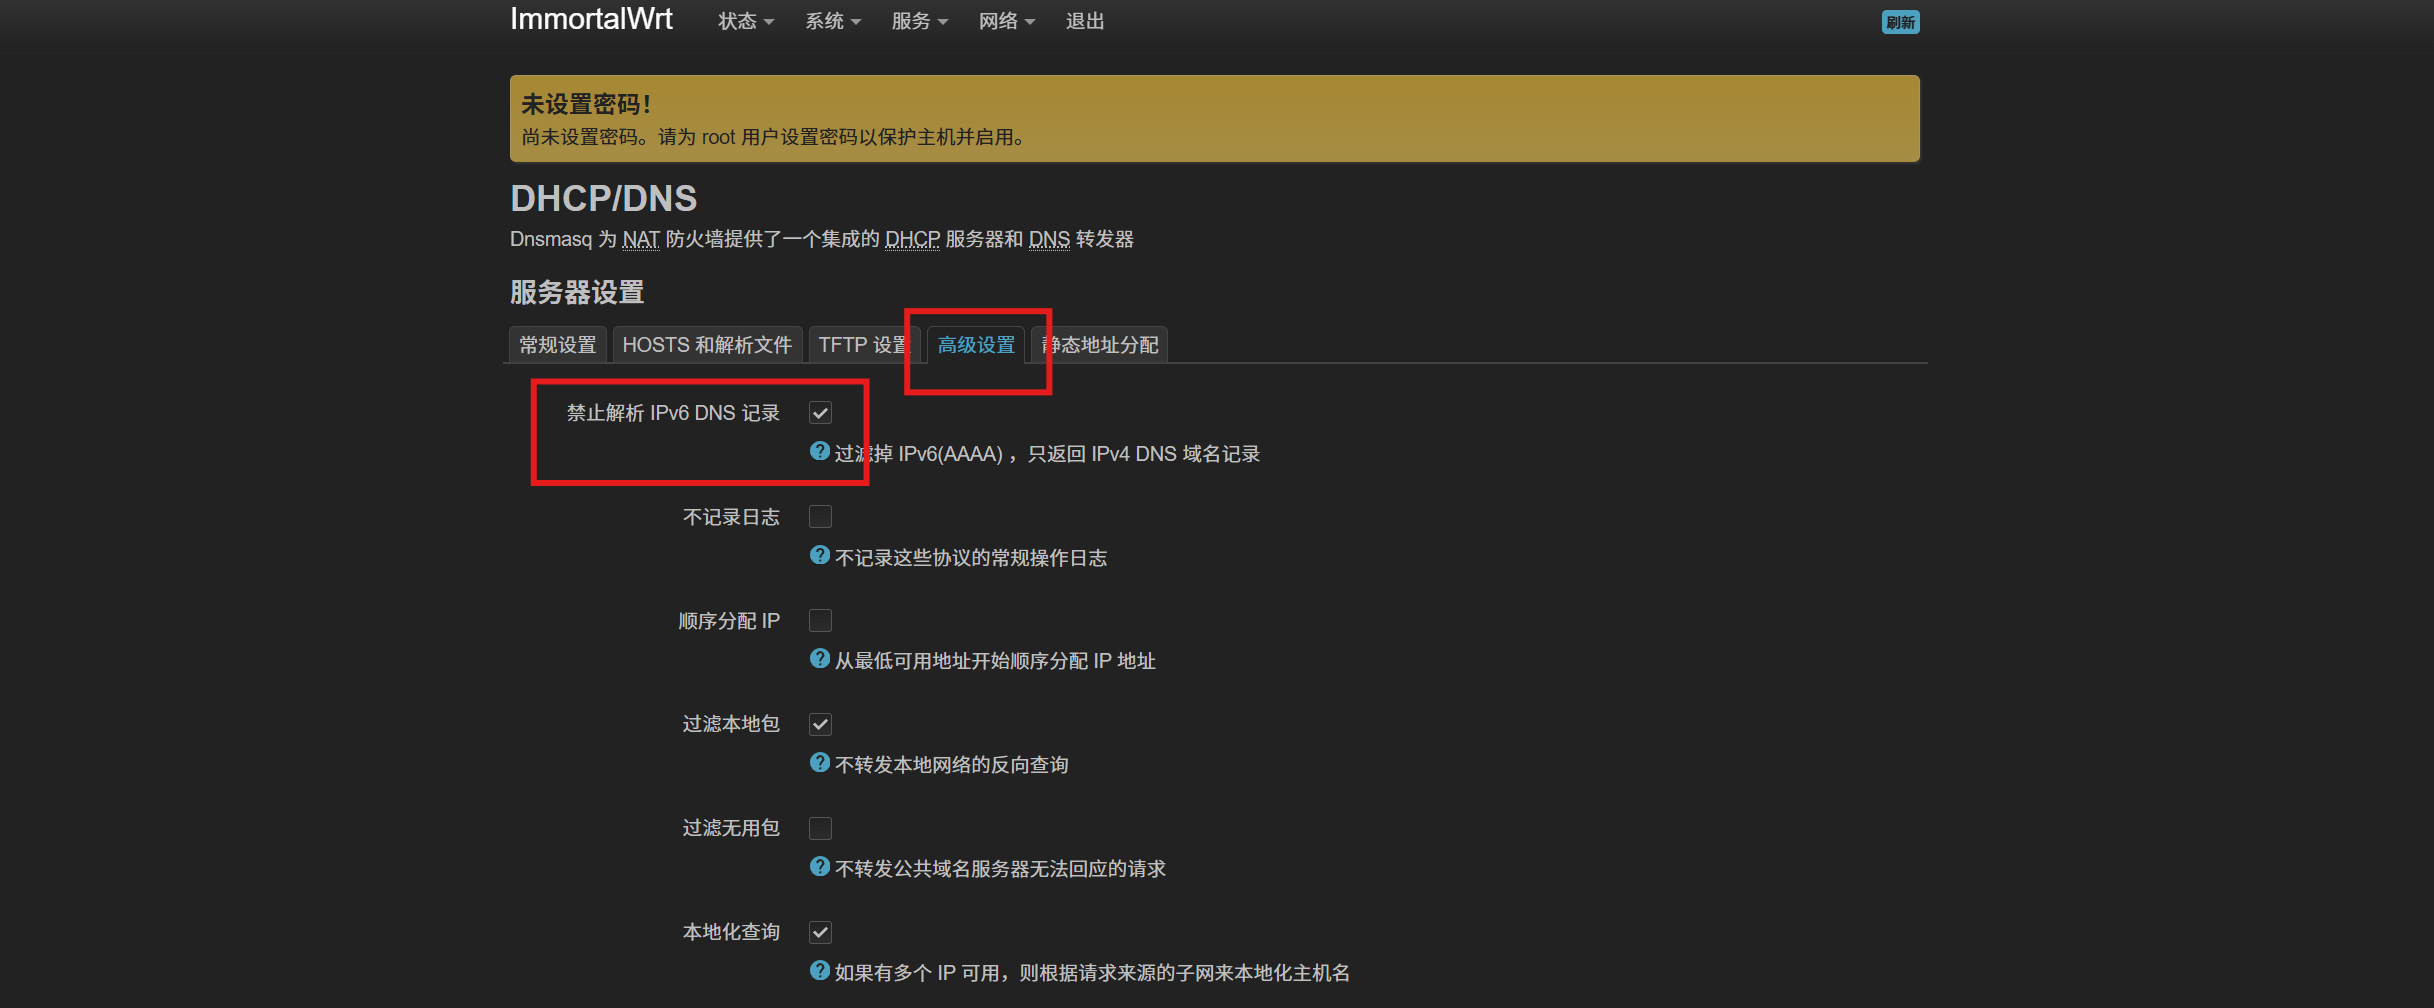Click help icon under 不记录日志 option
Screen dimensions: 2434x1008
coord(819,556)
